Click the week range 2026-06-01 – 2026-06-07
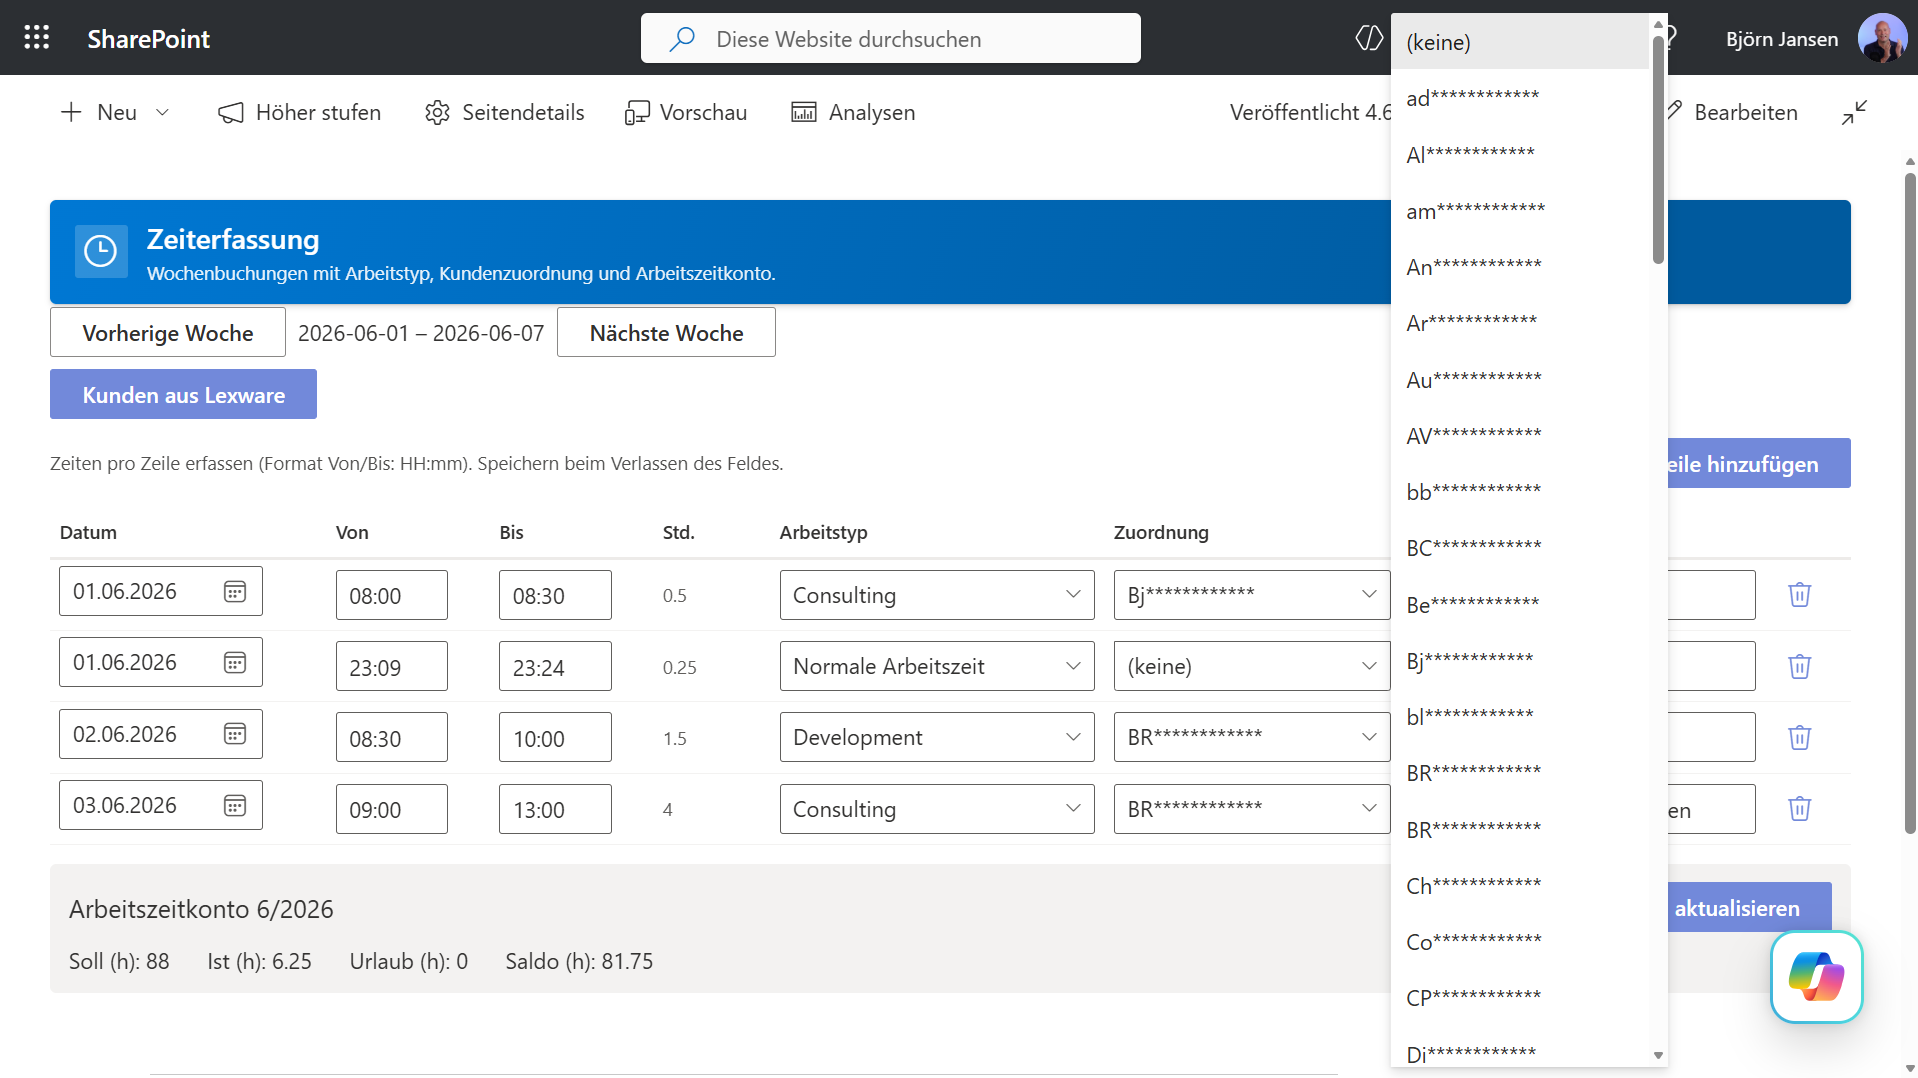The height and width of the screenshot is (1078, 1918). tap(421, 333)
